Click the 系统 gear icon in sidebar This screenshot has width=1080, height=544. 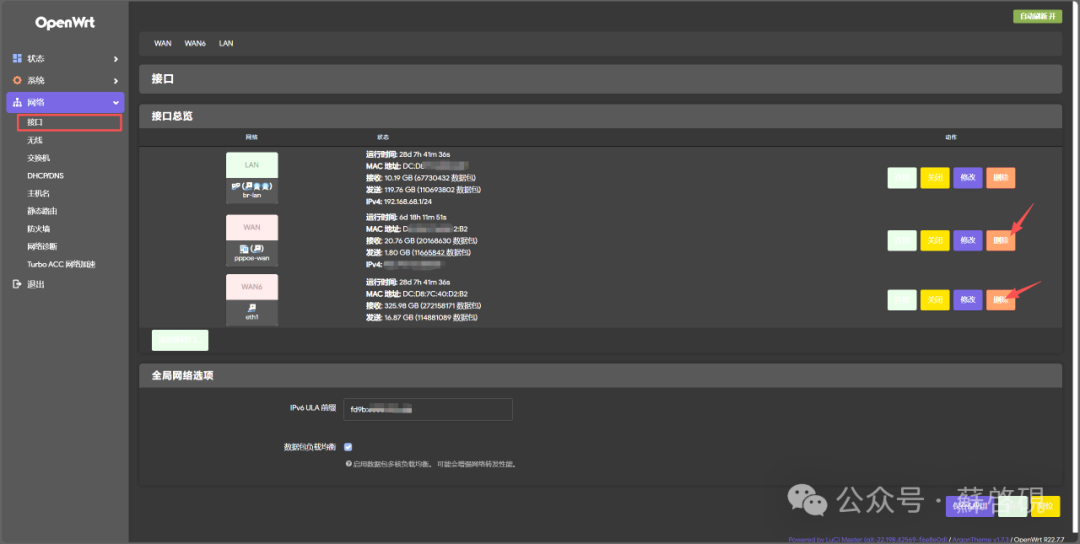point(17,81)
